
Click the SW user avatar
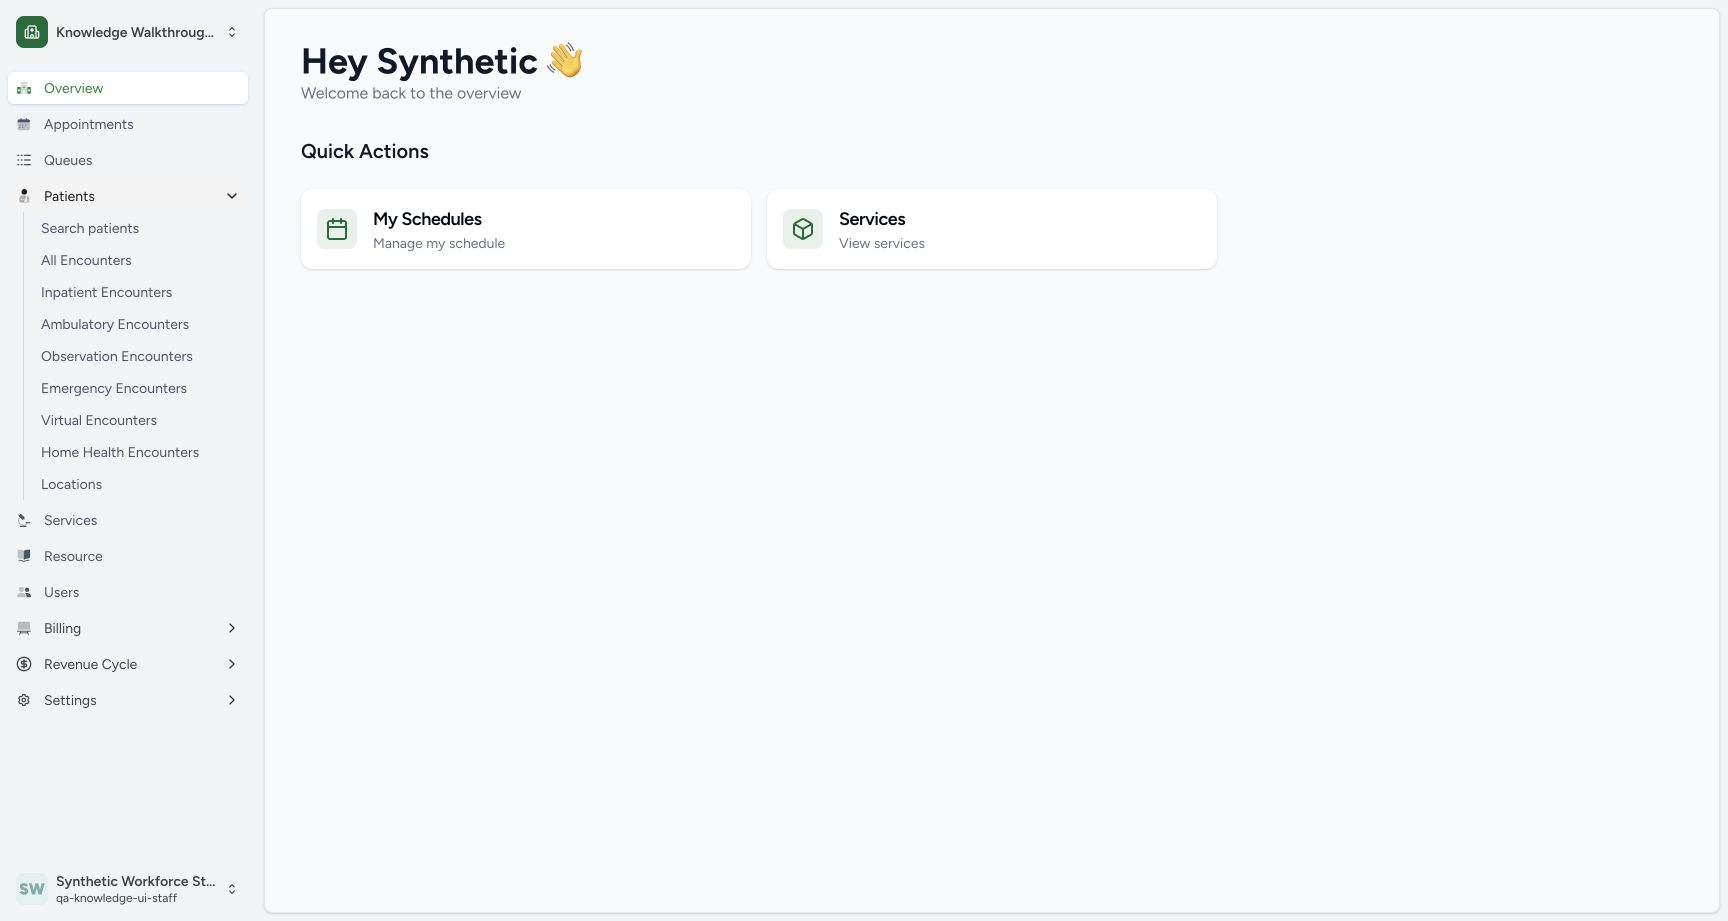tap(32, 889)
